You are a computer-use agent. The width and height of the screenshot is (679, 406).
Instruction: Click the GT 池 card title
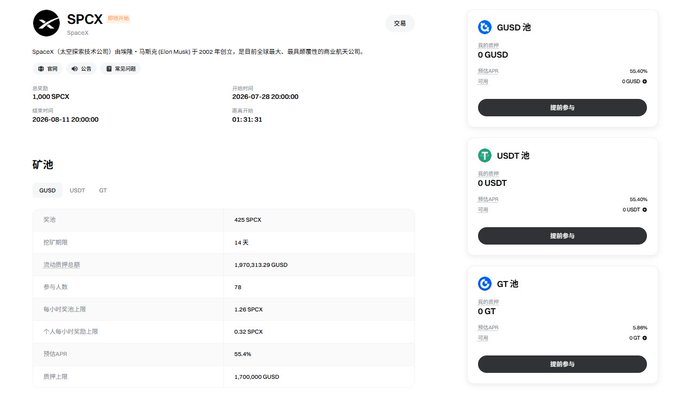click(508, 284)
